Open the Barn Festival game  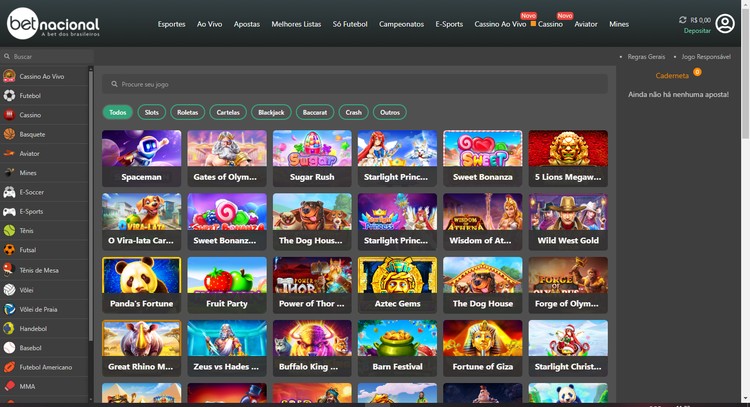397,348
